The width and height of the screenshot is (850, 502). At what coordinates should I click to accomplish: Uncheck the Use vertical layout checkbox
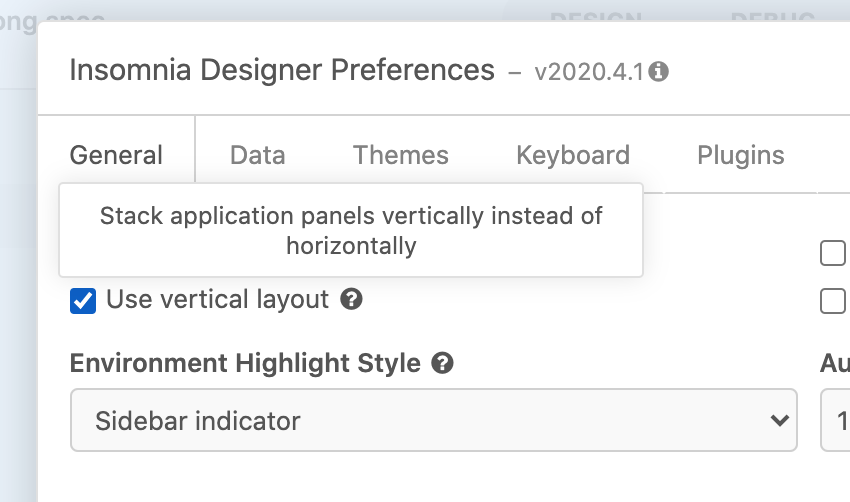click(83, 300)
